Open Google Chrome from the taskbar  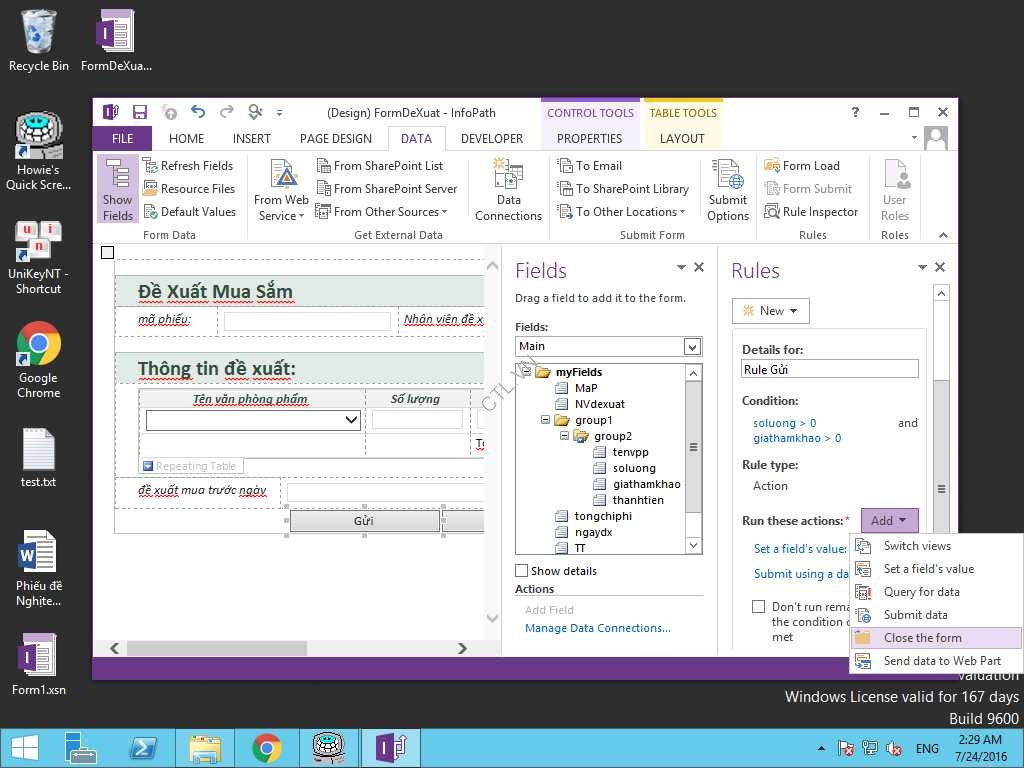(x=266, y=748)
